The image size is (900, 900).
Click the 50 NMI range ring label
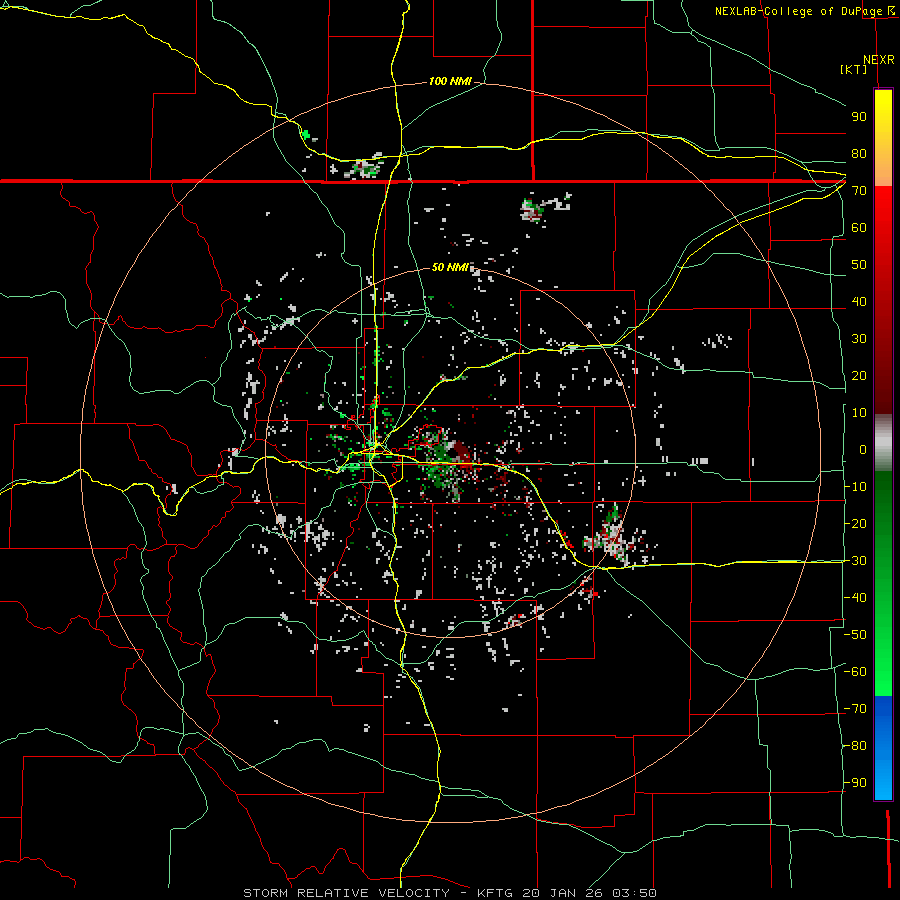(x=450, y=267)
